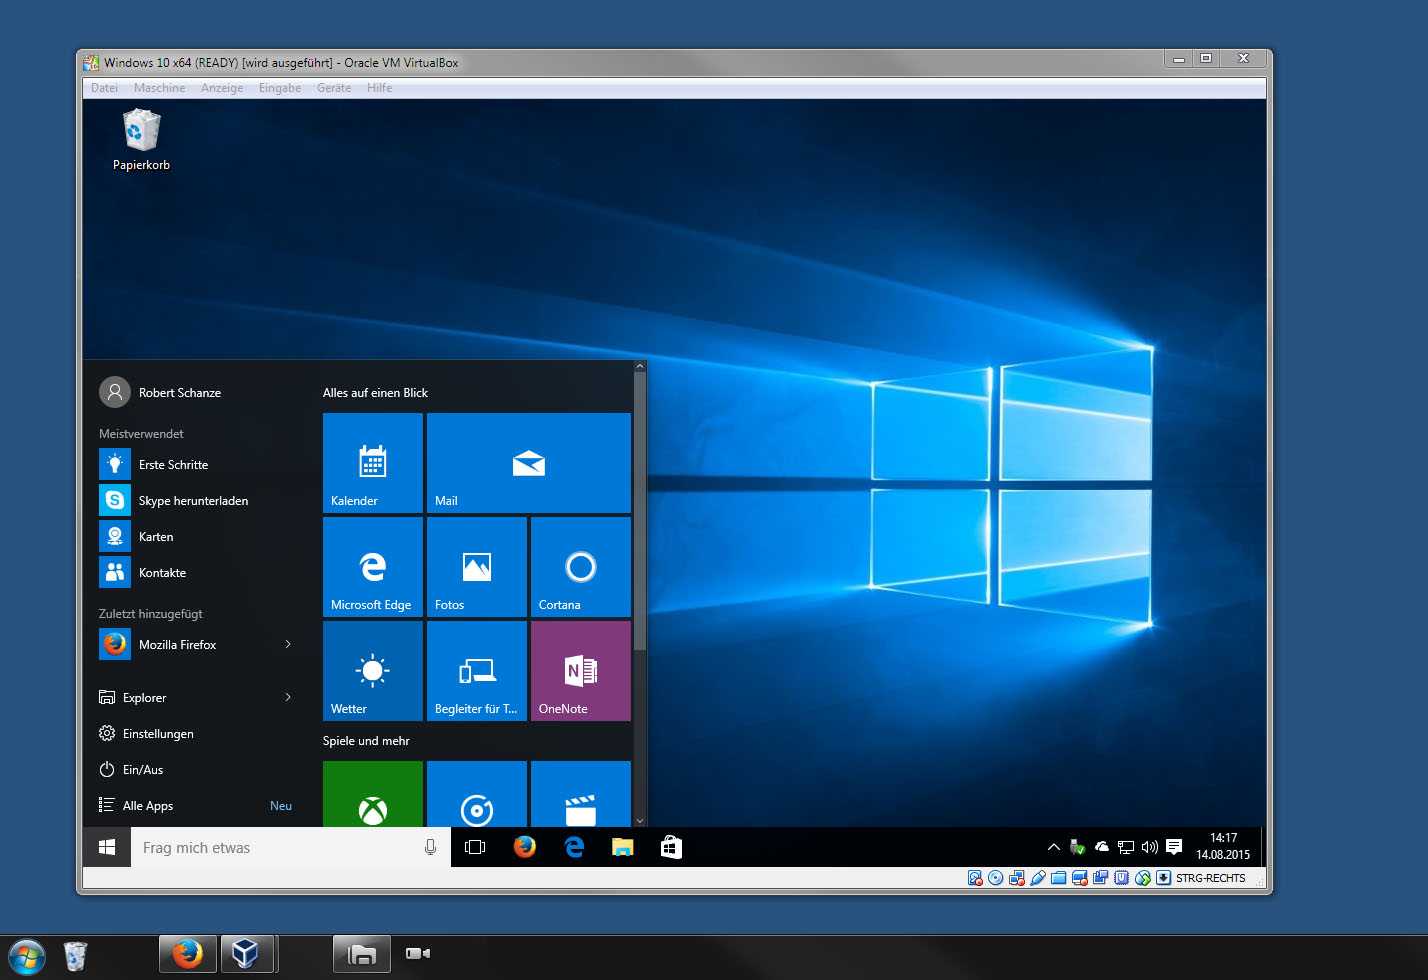1428x980 pixels.
Task: Click the VirtualBox keyboard capture arrow icon
Action: 1164,878
